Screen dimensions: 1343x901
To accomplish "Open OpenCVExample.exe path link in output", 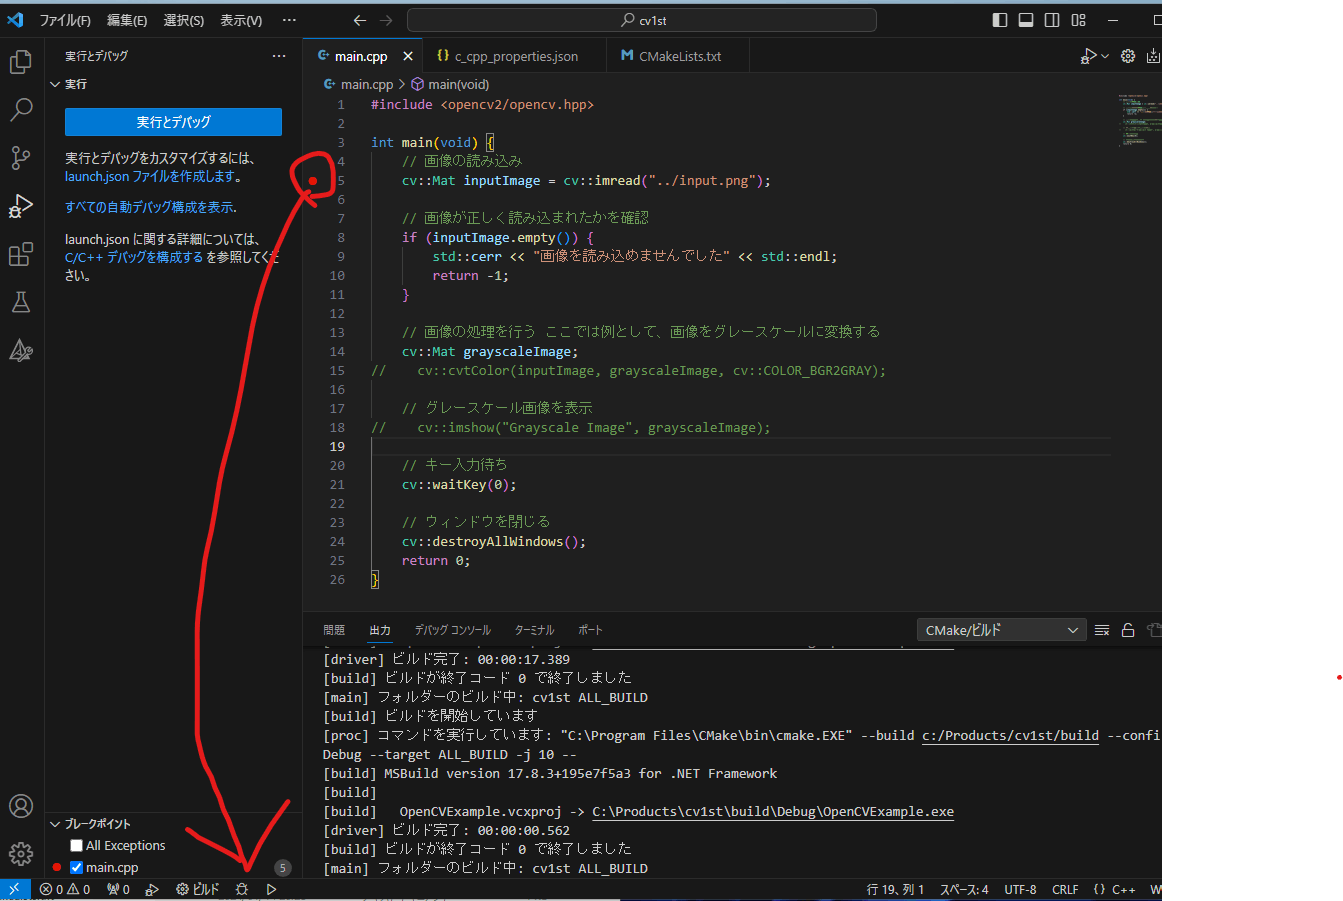I will (x=773, y=812).
